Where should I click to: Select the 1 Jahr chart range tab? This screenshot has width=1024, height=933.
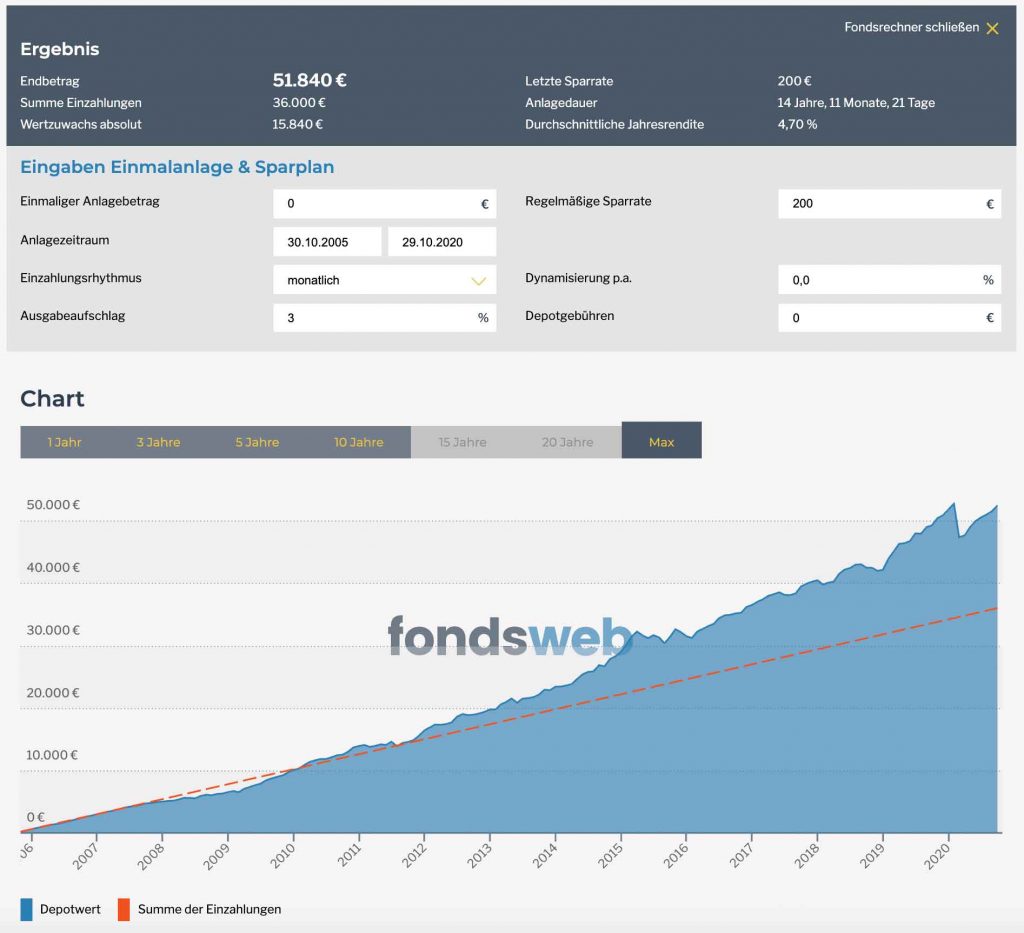65,442
